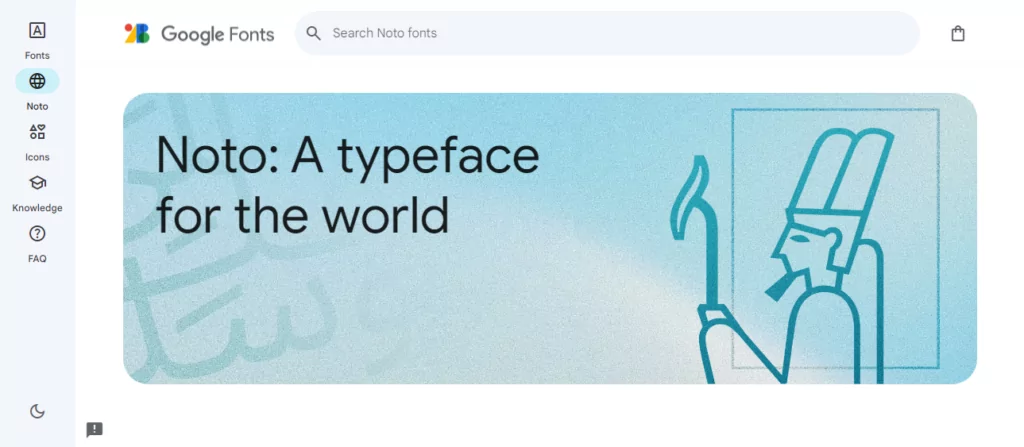Image resolution: width=1024 pixels, height=447 pixels.
Task: Click the search magnifier icon
Action: [x=313, y=33]
